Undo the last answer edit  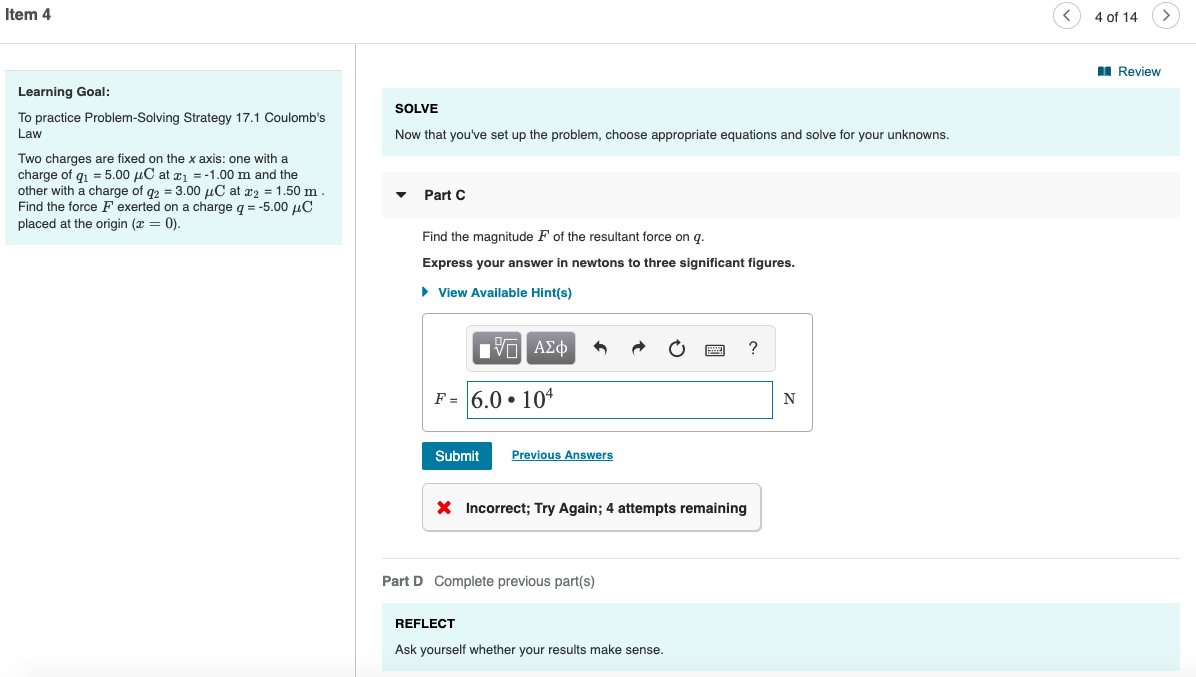pos(600,348)
